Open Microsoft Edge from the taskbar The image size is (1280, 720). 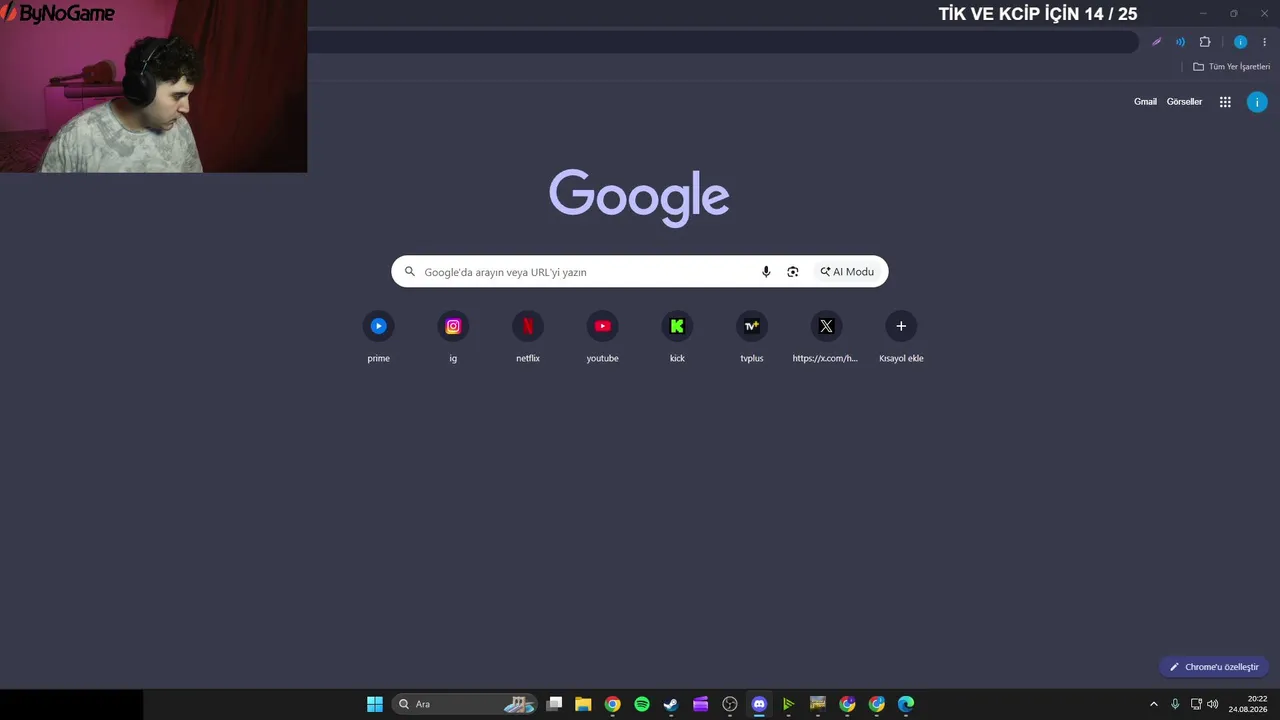pos(906,704)
